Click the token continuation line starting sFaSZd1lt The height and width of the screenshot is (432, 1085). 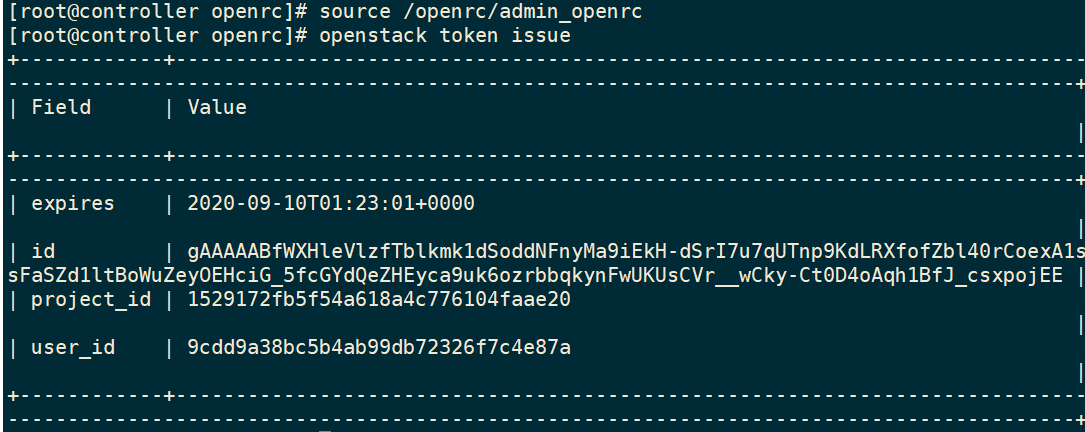[x=536, y=276]
